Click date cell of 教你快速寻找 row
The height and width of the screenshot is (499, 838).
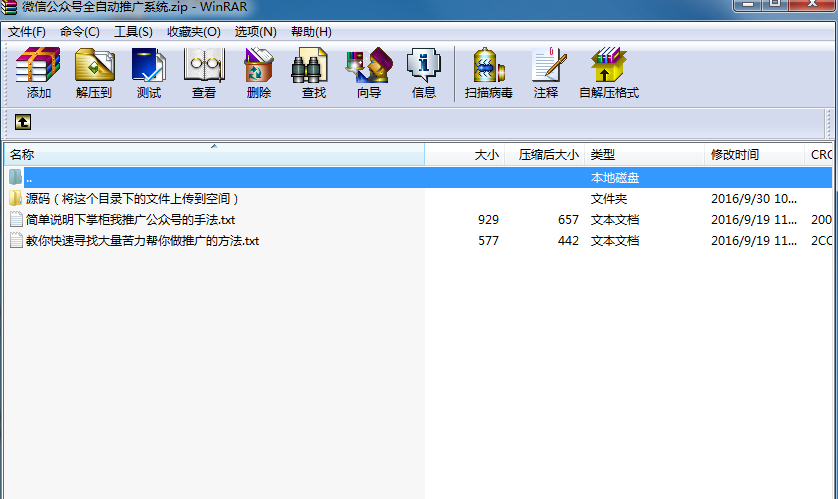point(754,240)
